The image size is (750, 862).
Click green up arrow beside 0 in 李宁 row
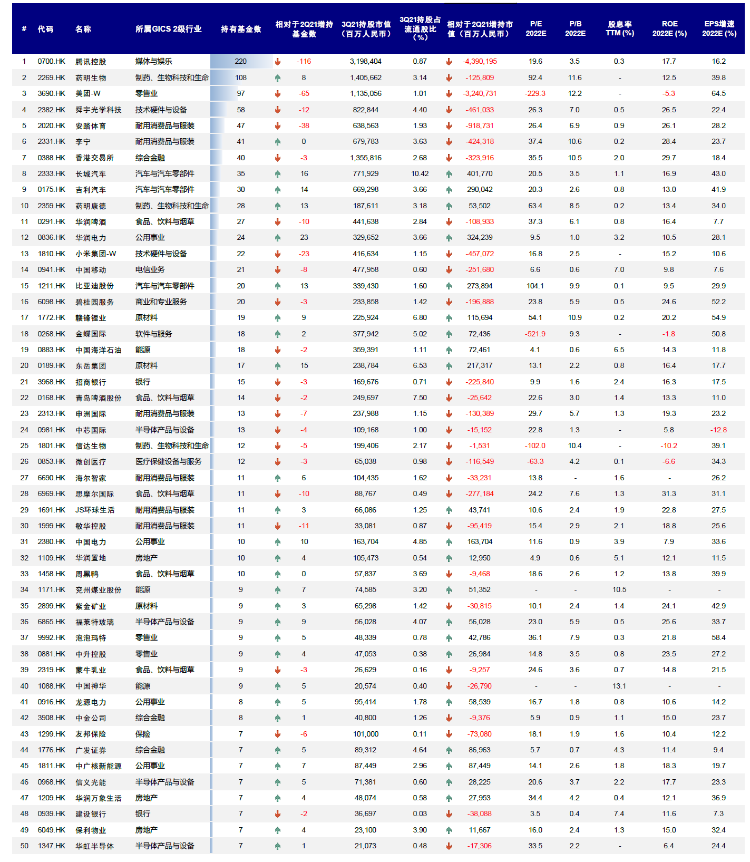point(278,142)
